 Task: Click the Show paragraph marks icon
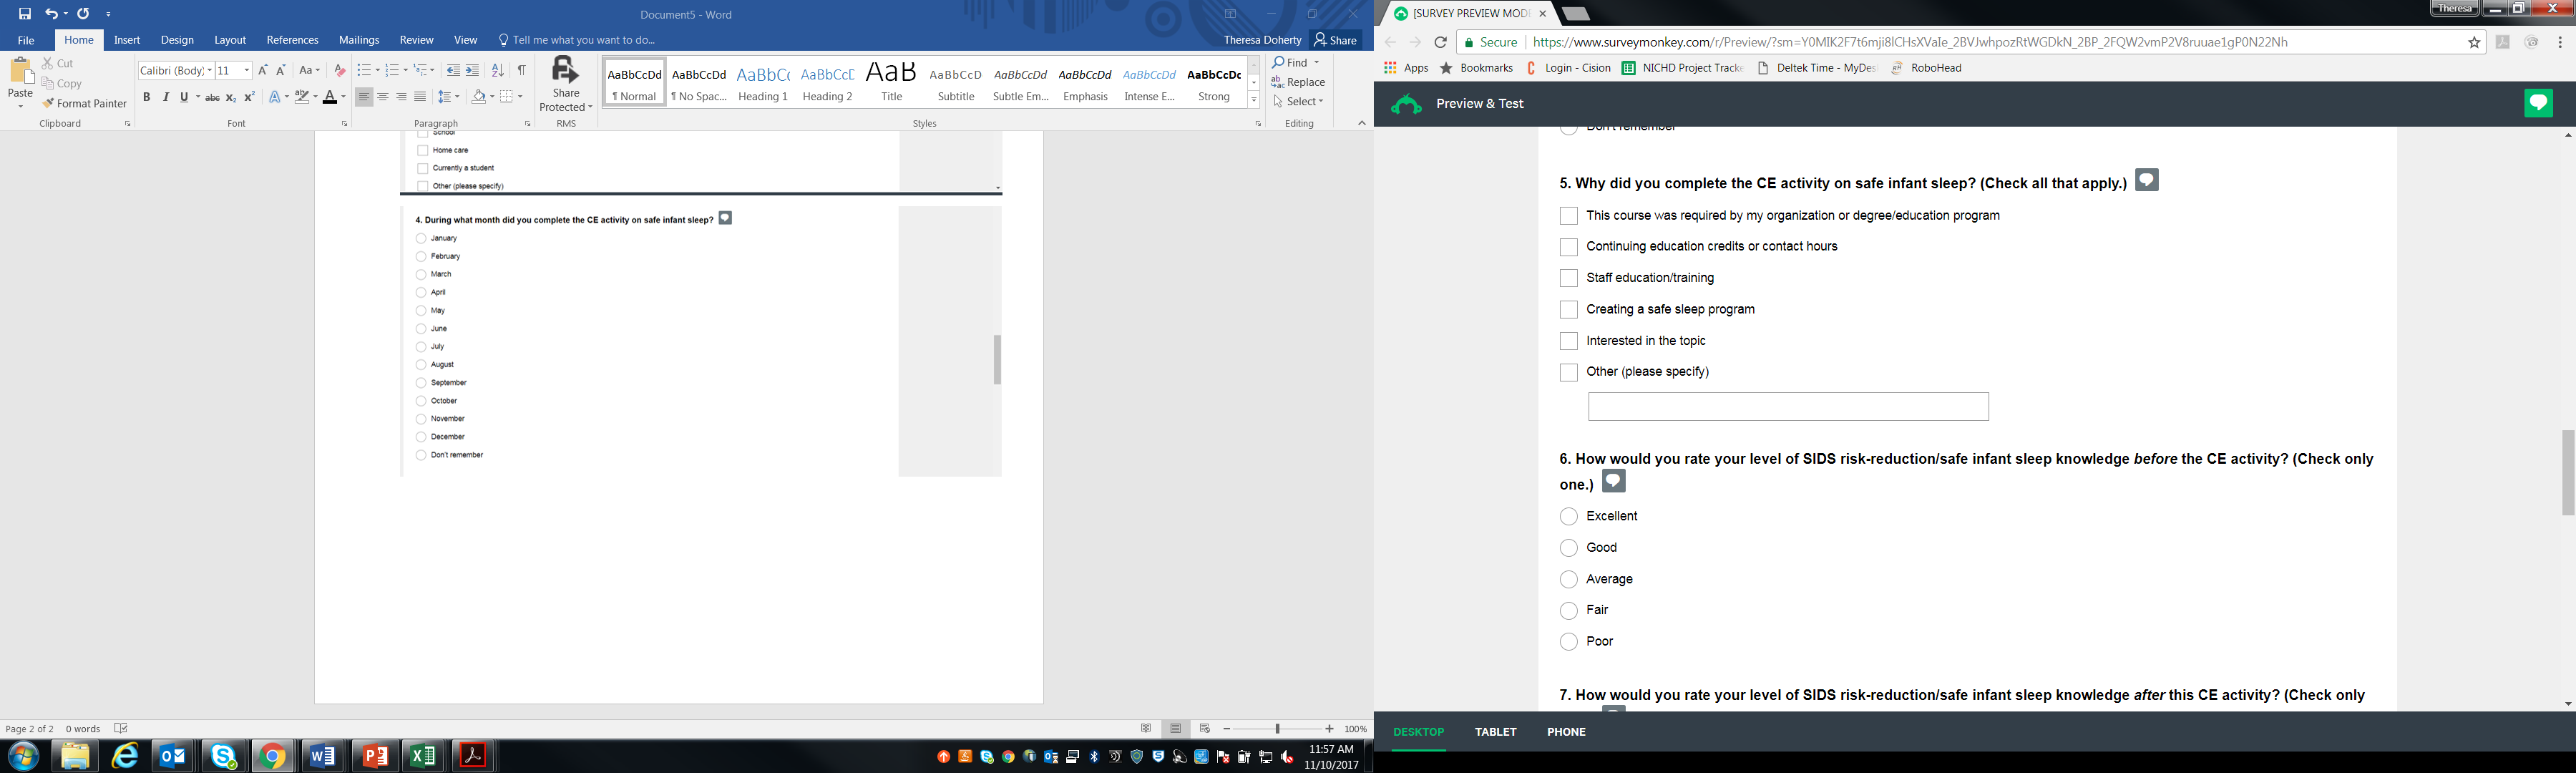[x=521, y=70]
